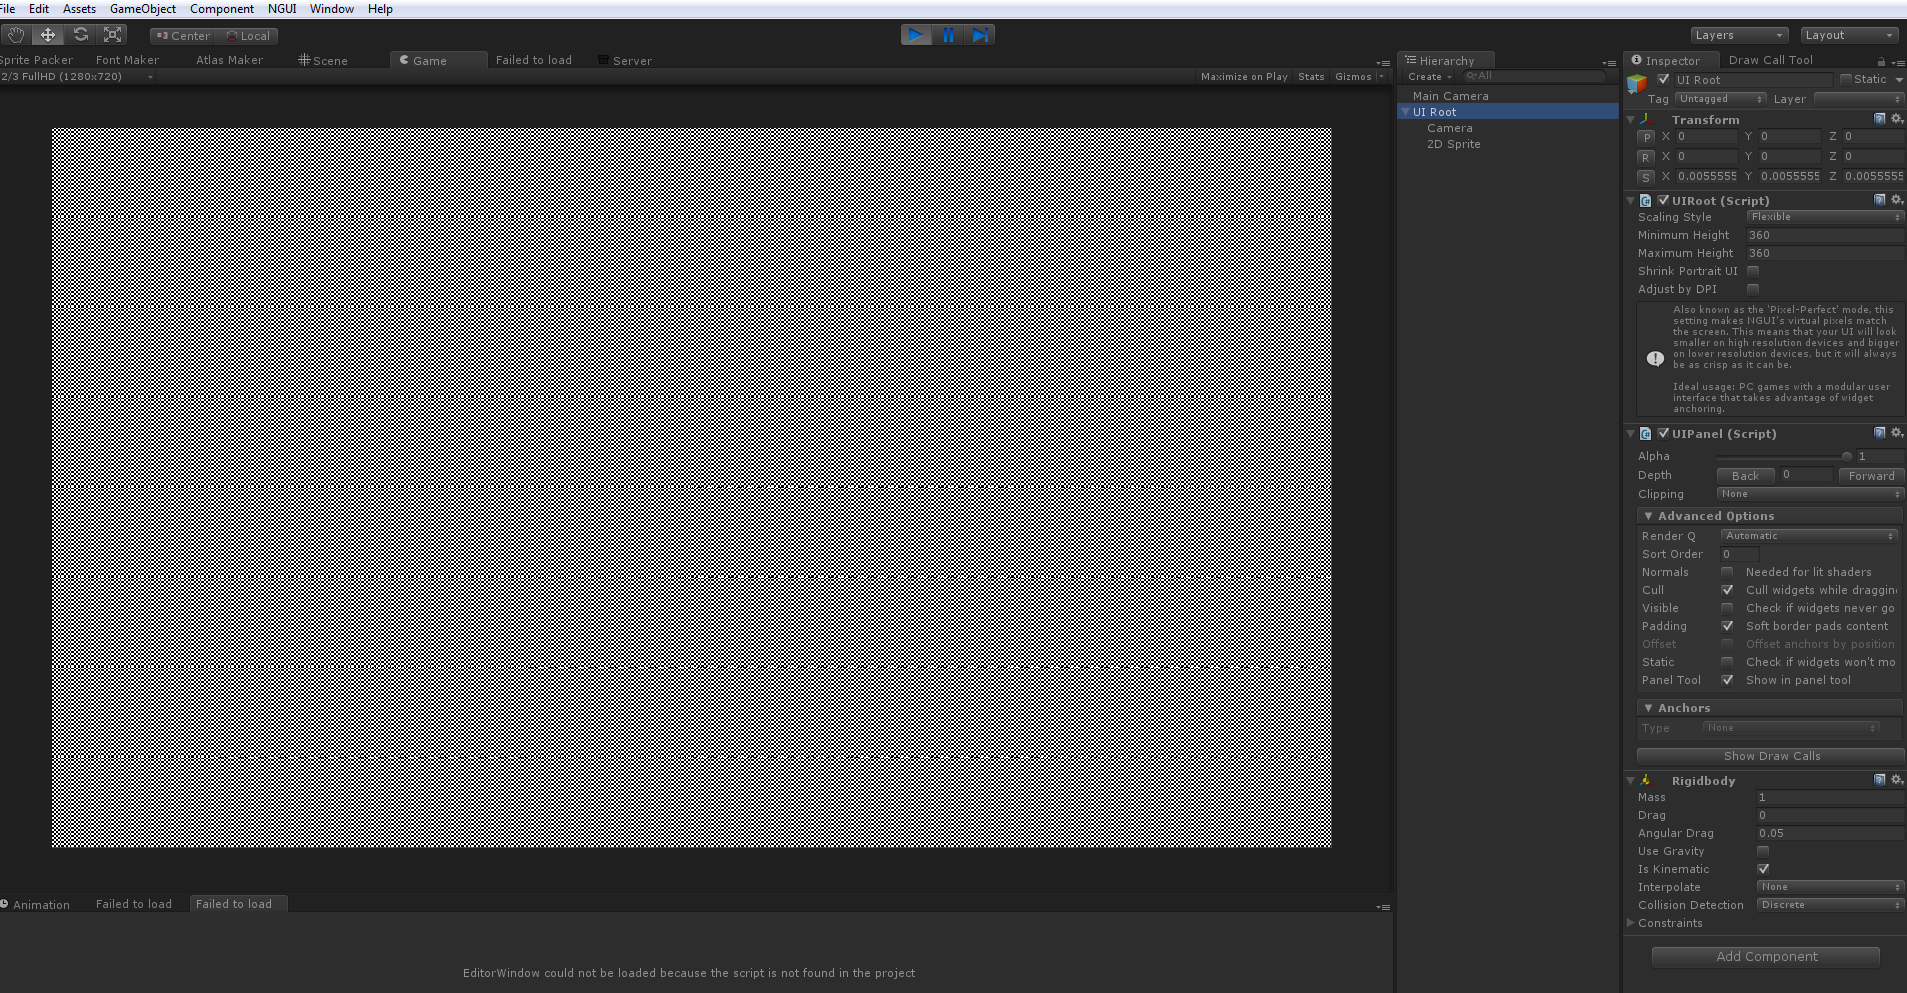Image resolution: width=1907 pixels, height=993 pixels.
Task: Click the Rigidbody component icon
Action: click(x=1645, y=780)
